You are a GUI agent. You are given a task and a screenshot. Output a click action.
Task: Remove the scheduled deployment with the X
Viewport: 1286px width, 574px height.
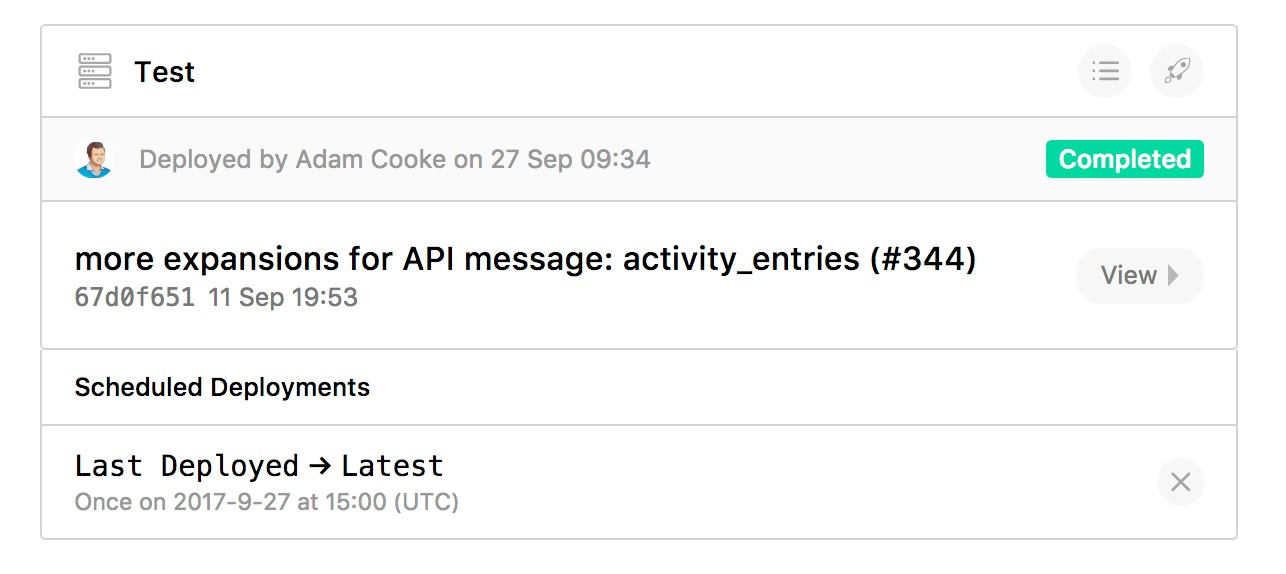pyautogui.click(x=1180, y=483)
